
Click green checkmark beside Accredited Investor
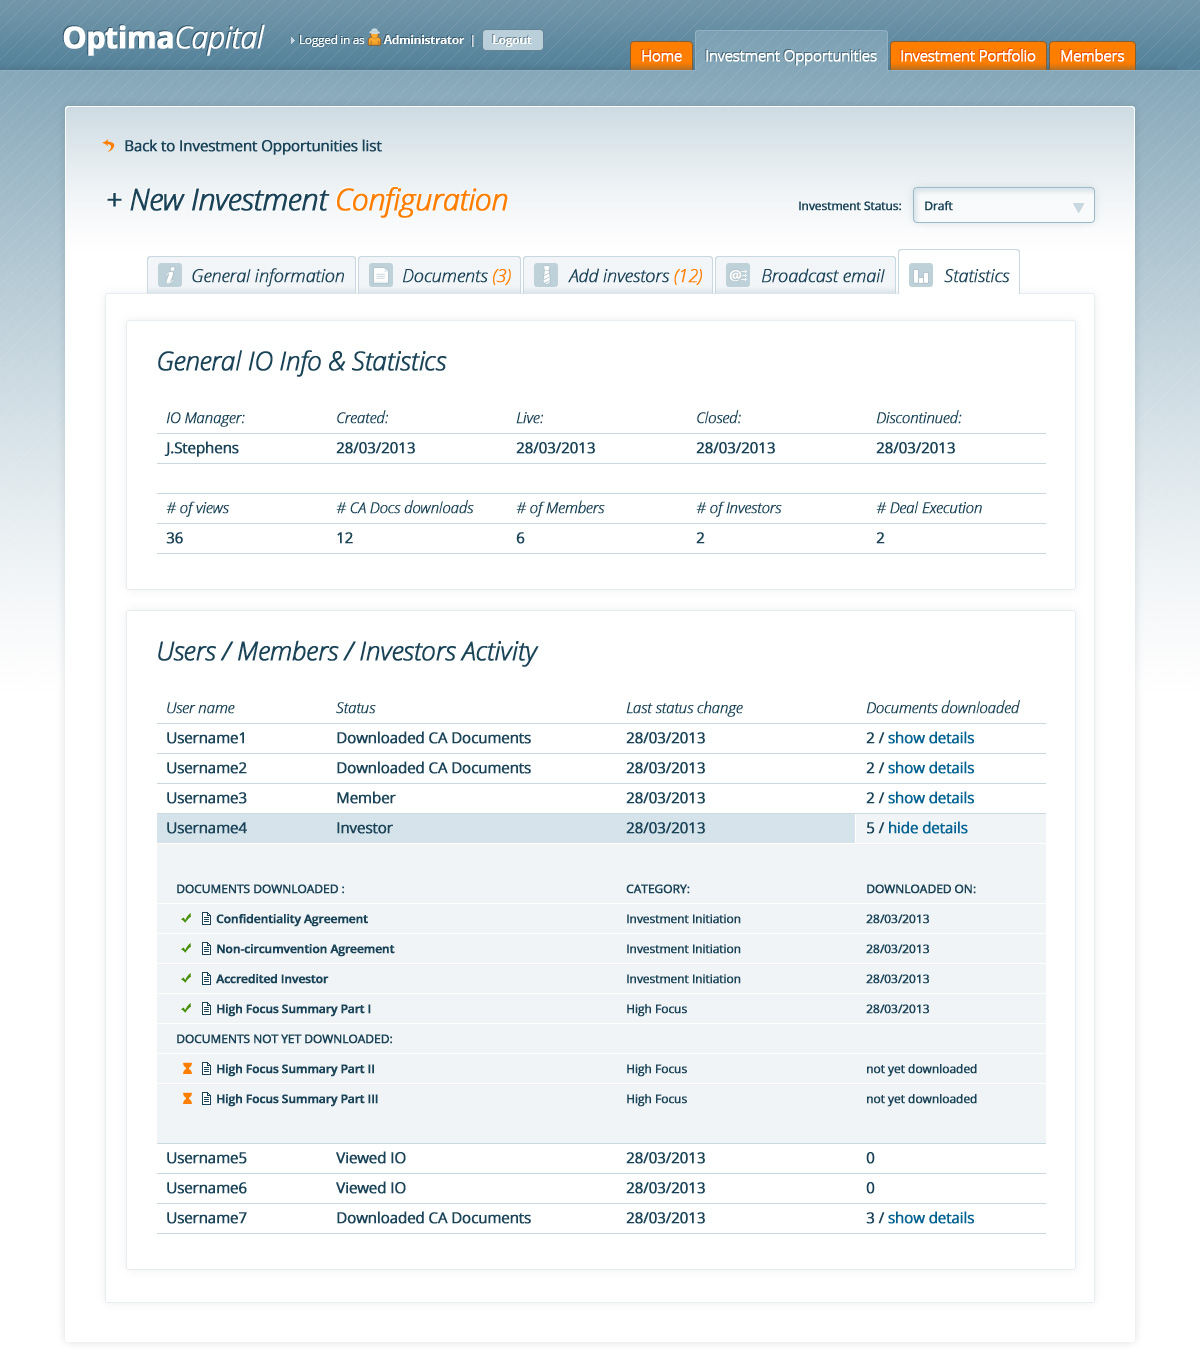coord(186,978)
